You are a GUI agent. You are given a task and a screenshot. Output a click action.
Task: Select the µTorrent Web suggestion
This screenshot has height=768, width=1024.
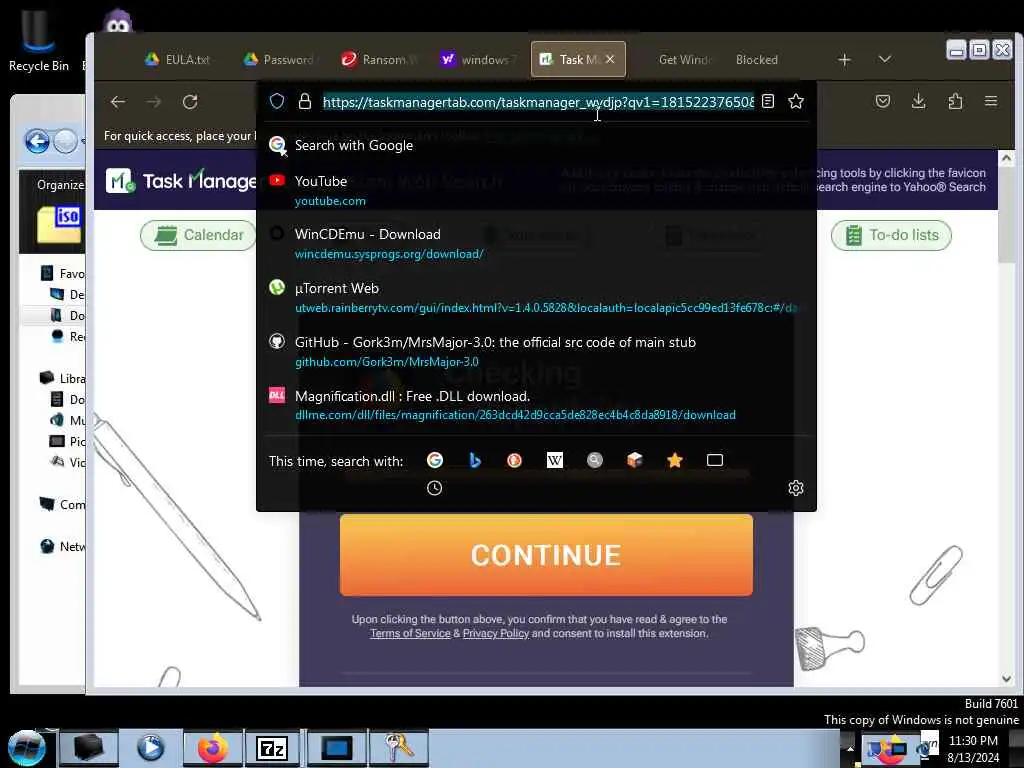(537, 297)
